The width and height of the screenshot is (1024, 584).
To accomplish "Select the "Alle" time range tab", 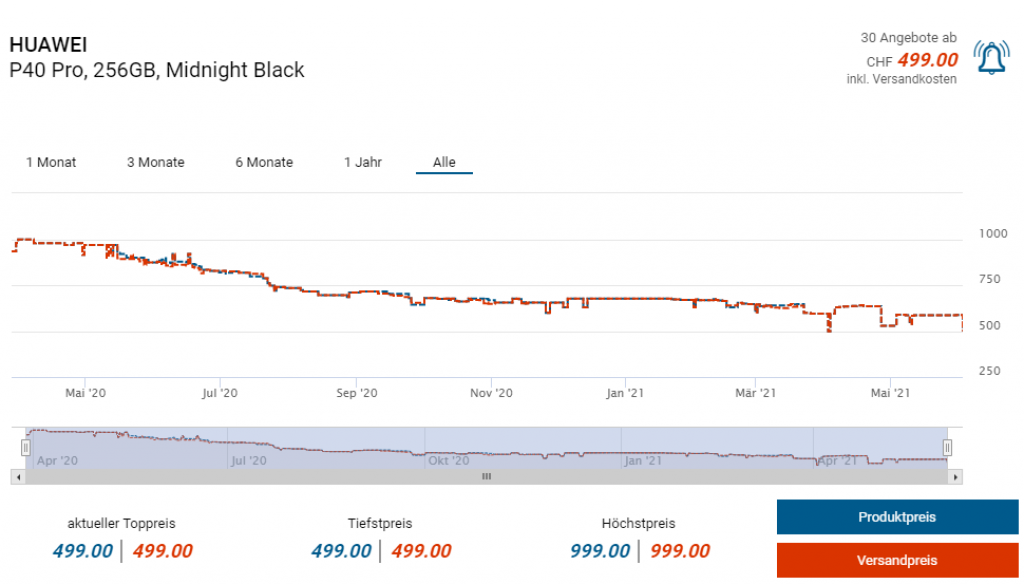I will tap(444, 162).
